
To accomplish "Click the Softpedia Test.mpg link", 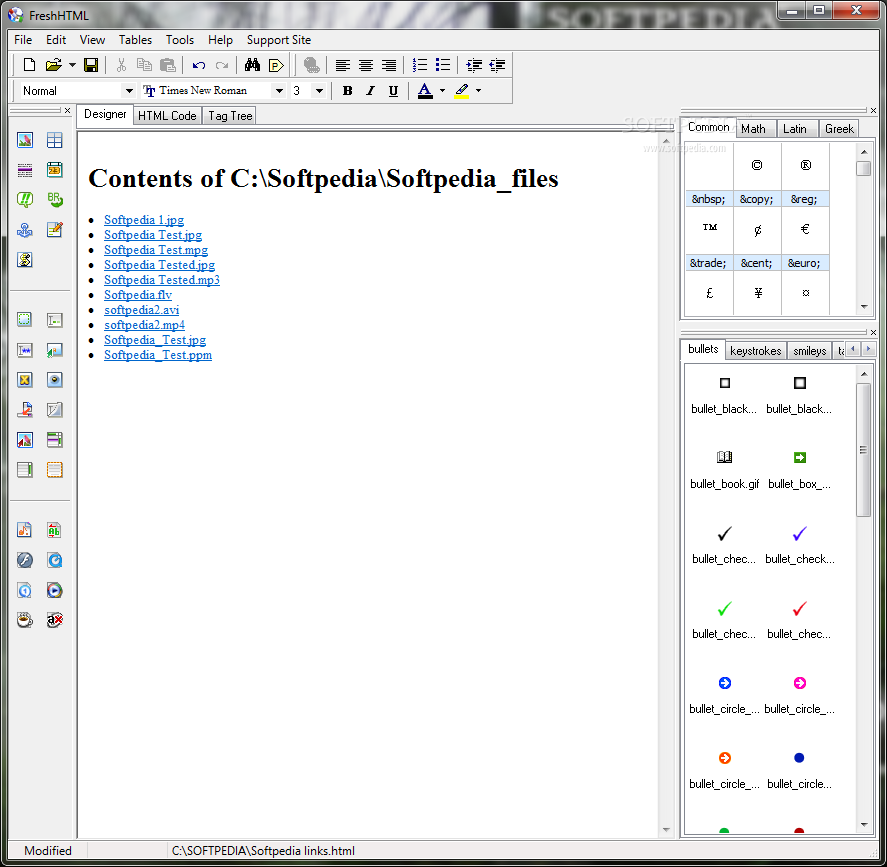I will 156,250.
